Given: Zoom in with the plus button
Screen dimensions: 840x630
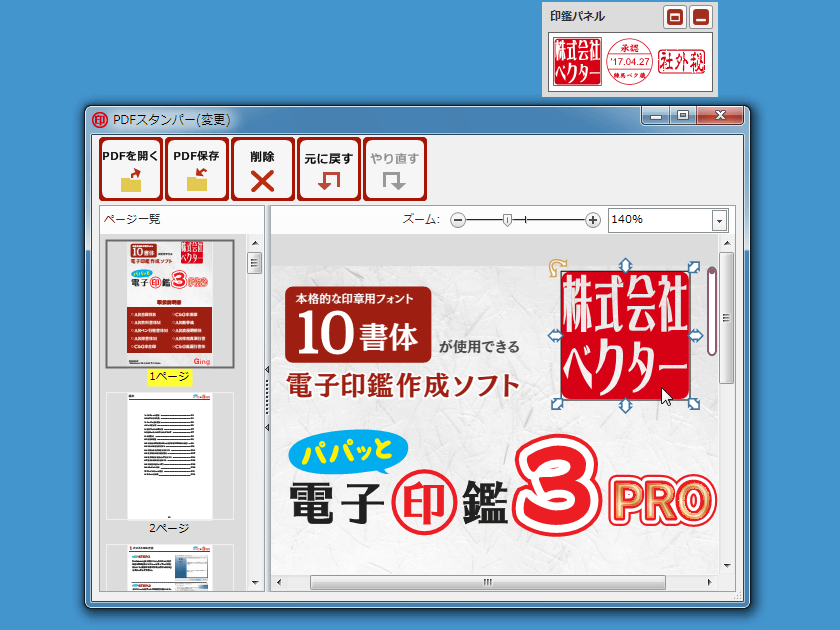Looking at the screenshot, I should tap(592, 220).
